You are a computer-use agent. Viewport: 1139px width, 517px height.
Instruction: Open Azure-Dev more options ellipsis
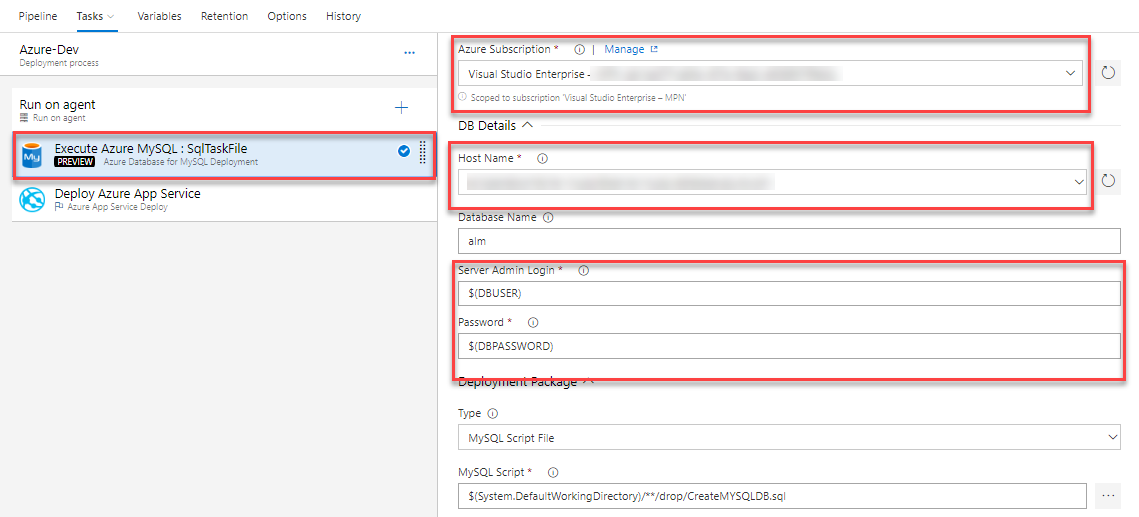coord(409,53)
